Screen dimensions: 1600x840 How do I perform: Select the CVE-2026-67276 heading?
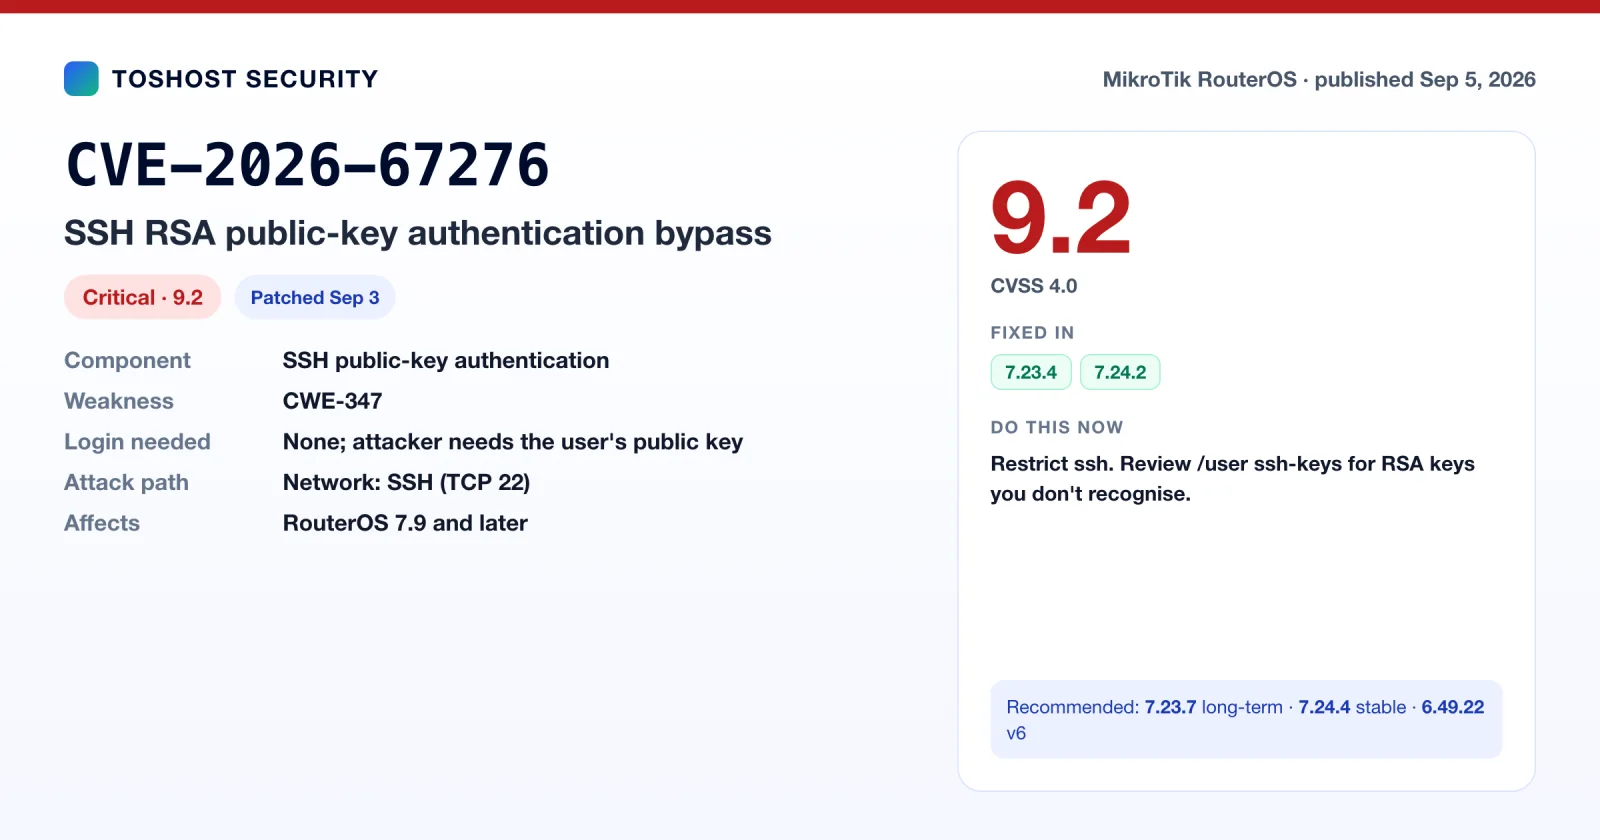point(308,165)
